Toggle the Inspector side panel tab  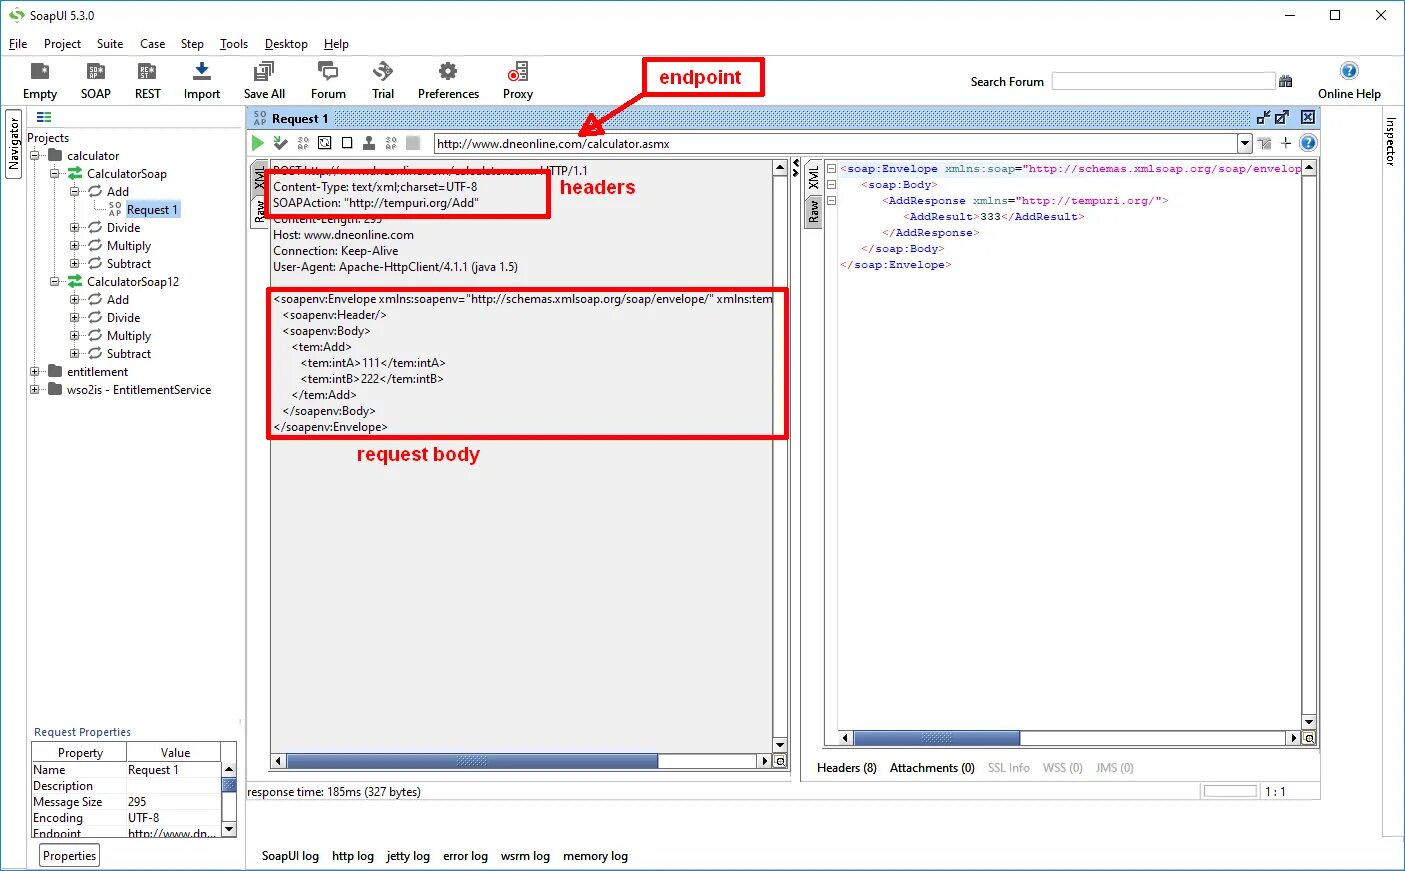[x=1390, y=142]
